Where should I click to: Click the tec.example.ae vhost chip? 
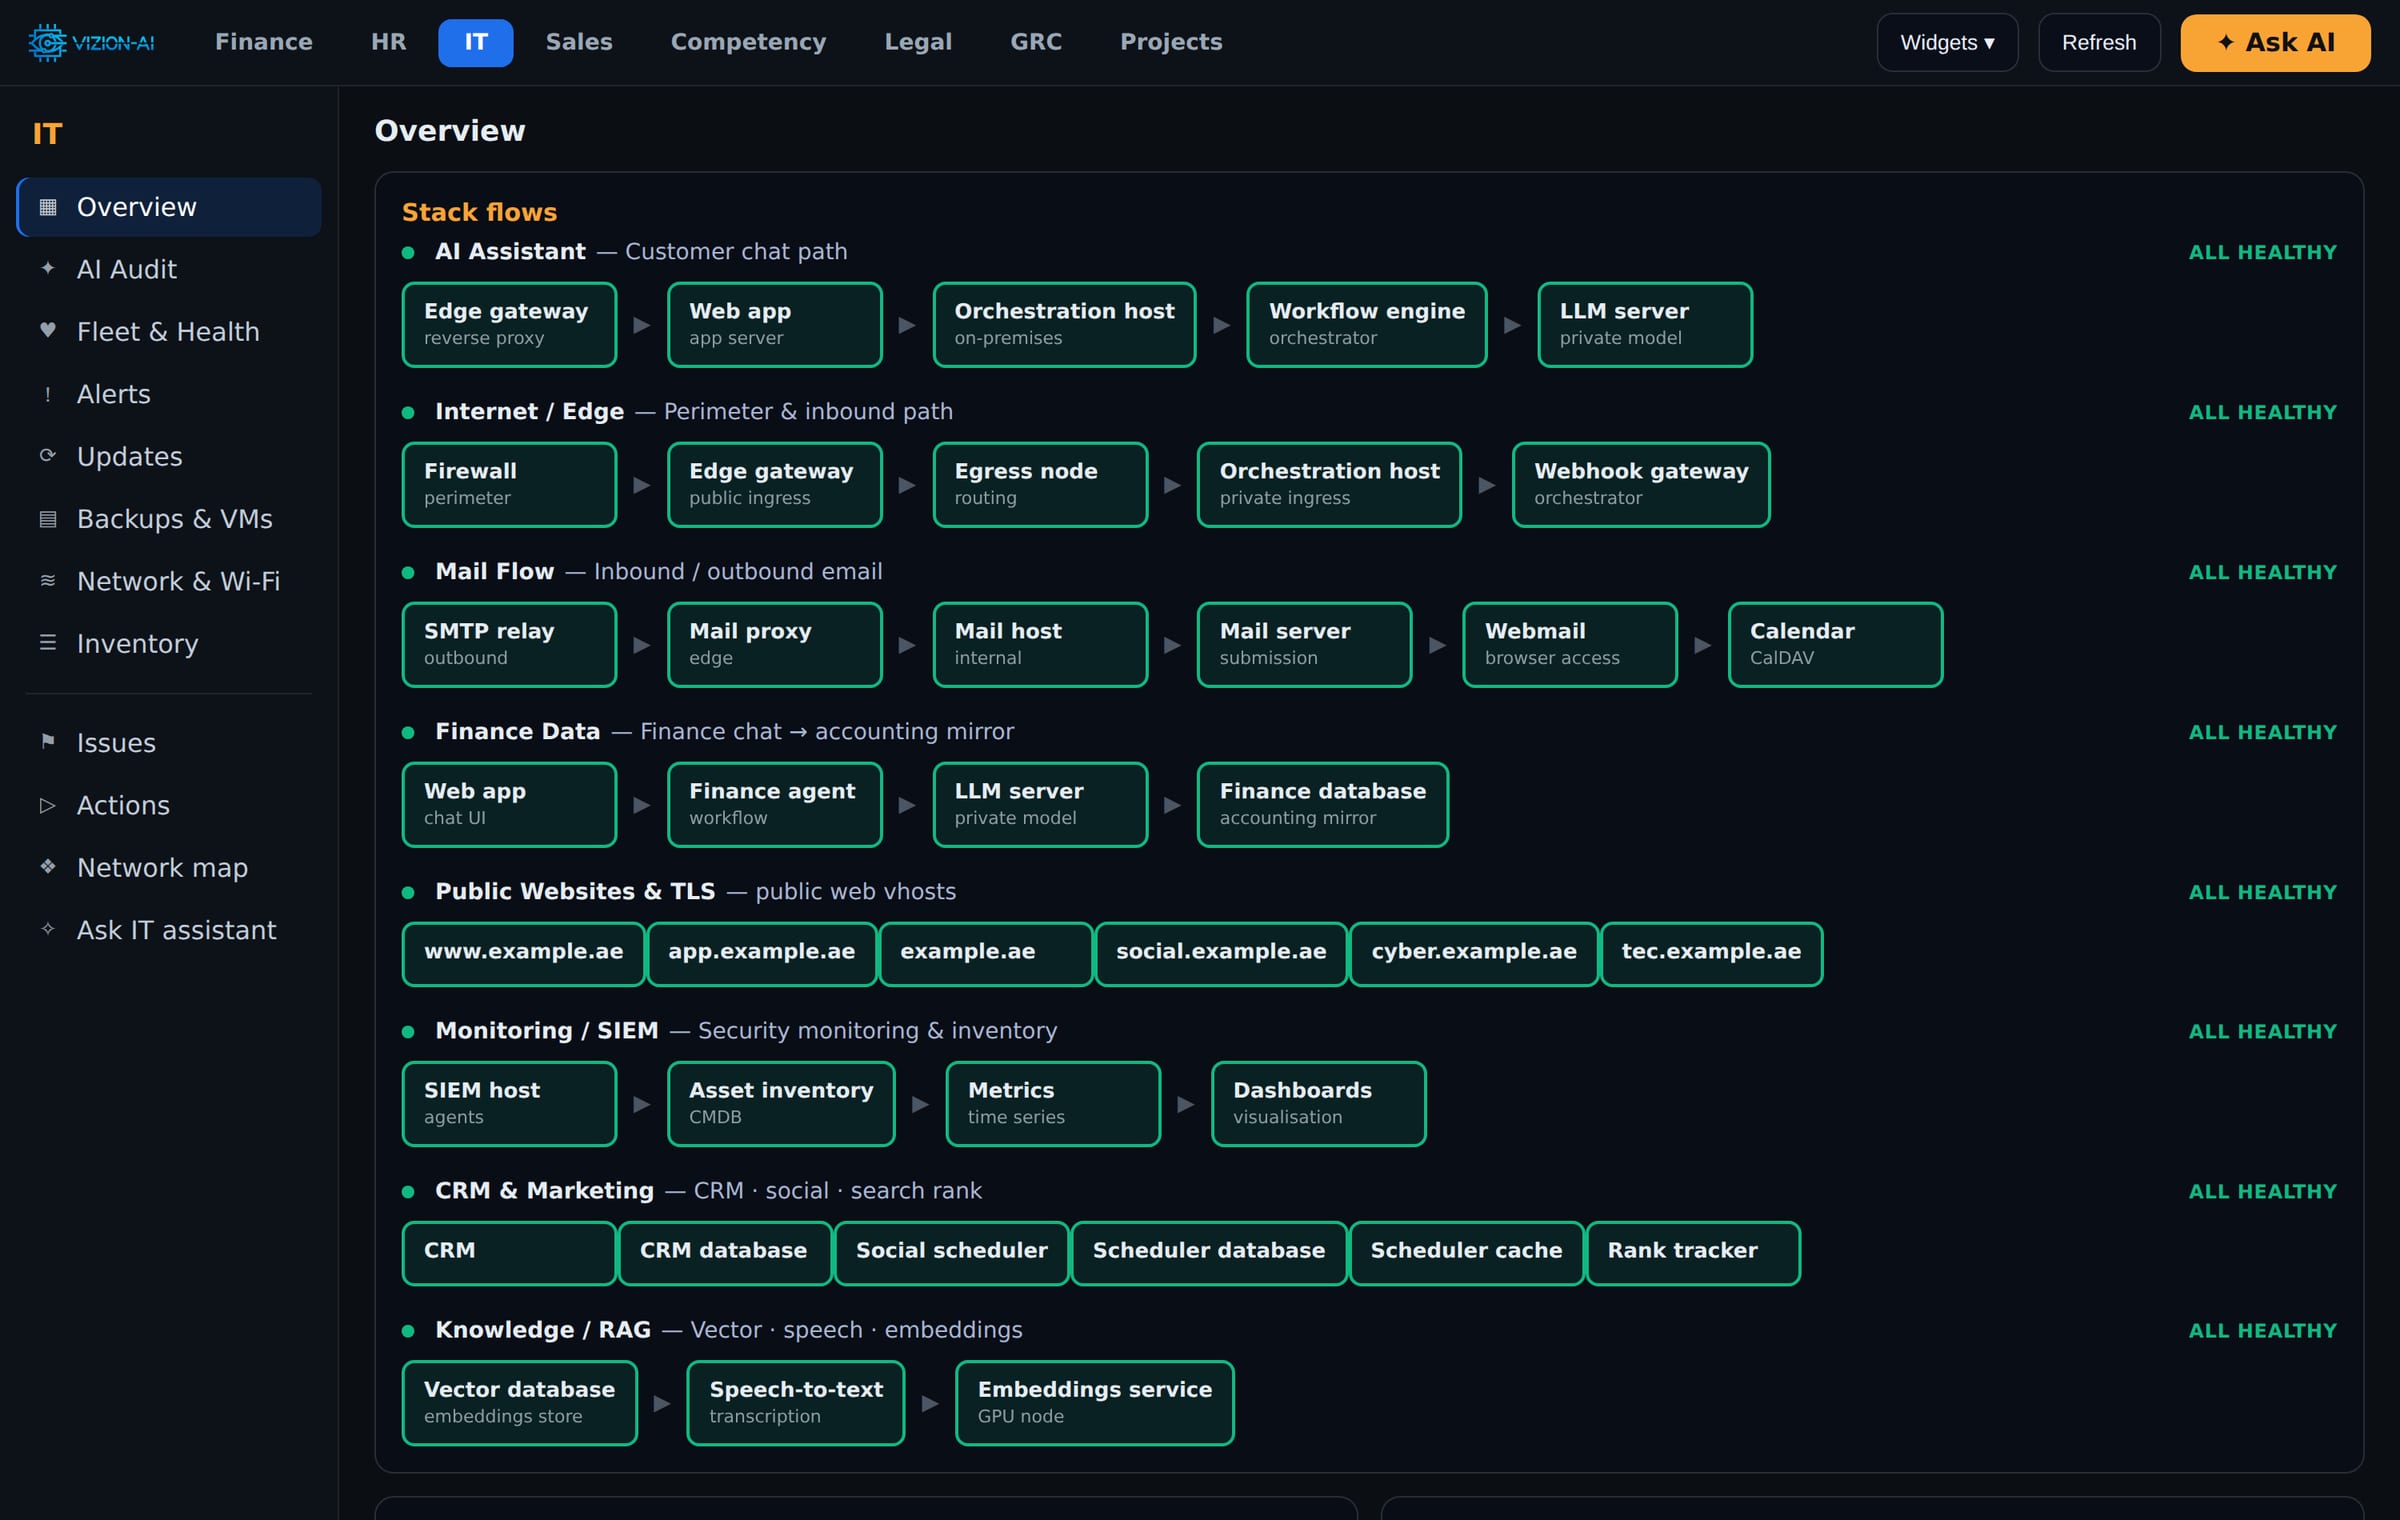pyautogui.click(x=1711, y=953)
